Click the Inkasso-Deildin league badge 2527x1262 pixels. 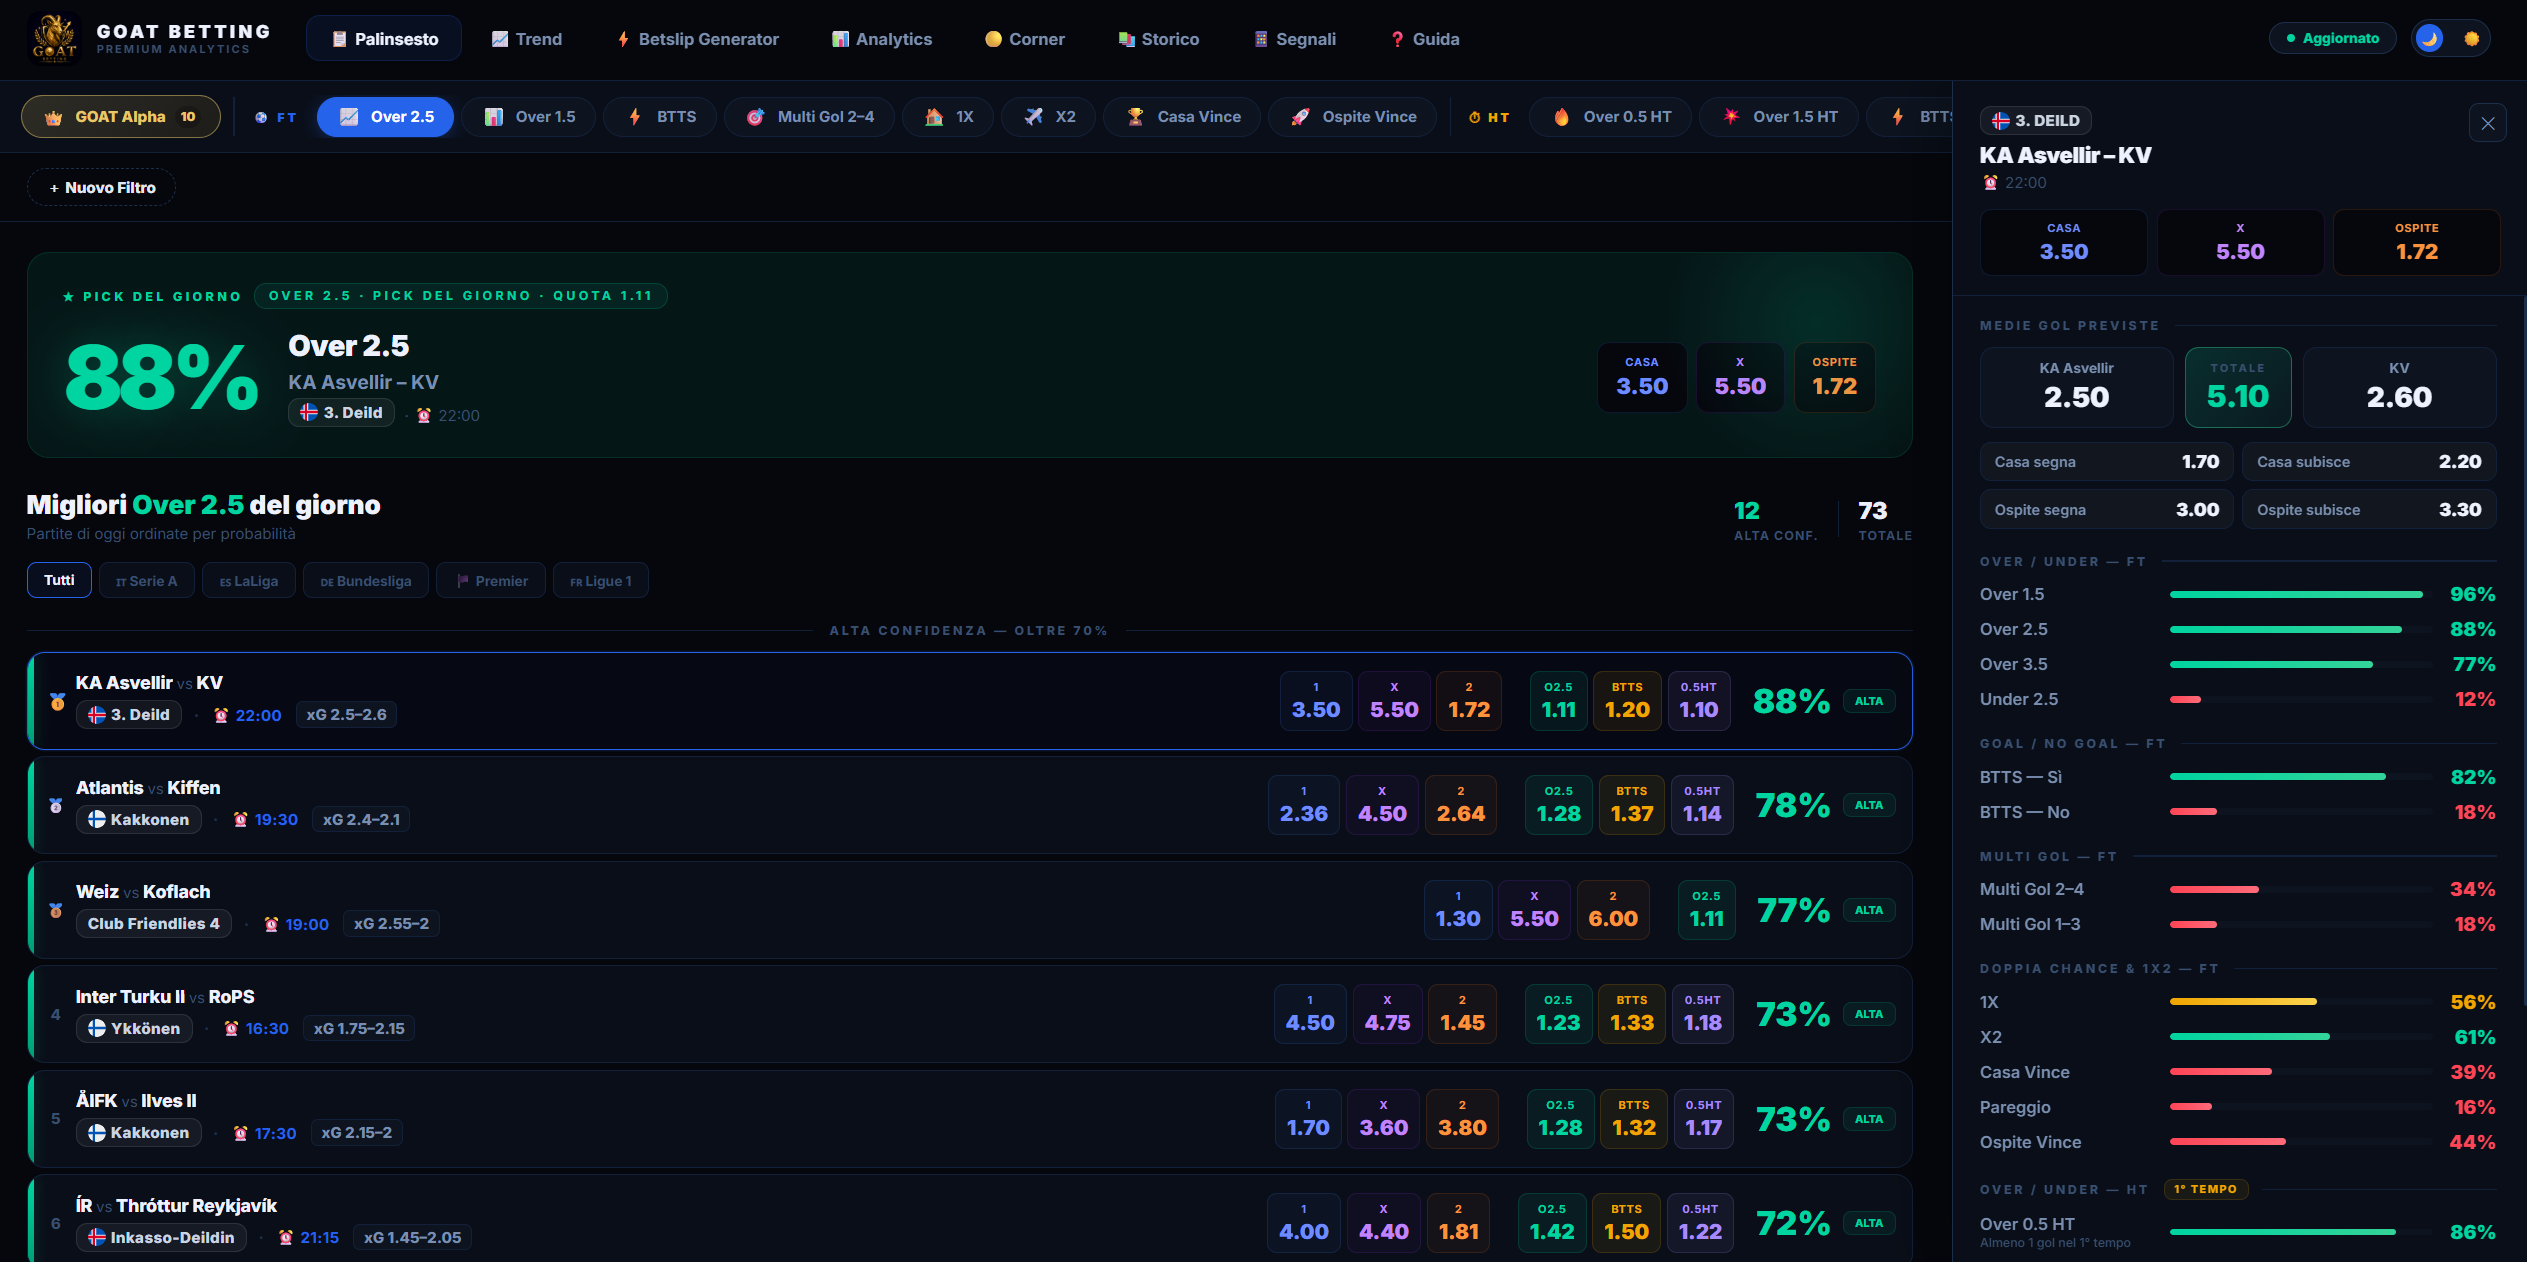[161, 1238]
